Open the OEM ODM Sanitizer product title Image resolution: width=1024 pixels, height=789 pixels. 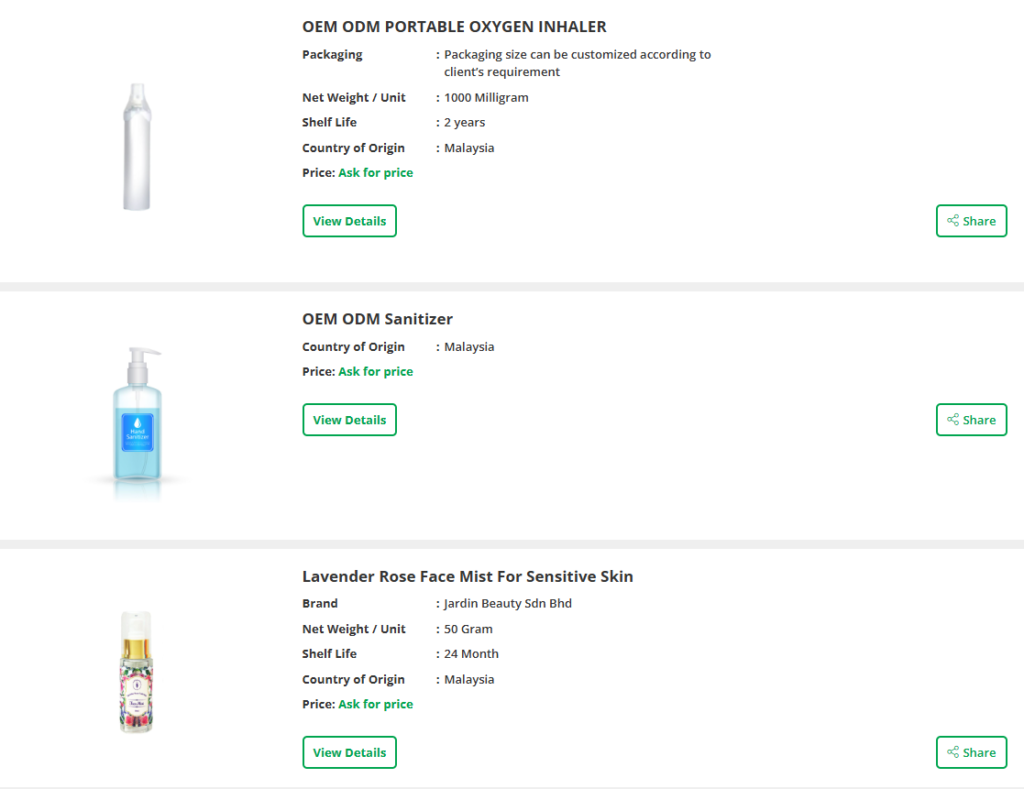tap(377, 319)
